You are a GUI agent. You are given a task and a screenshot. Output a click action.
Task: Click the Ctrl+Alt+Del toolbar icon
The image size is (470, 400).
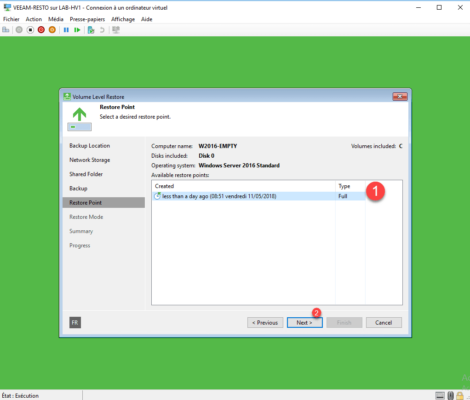click(x=6, y=30)
